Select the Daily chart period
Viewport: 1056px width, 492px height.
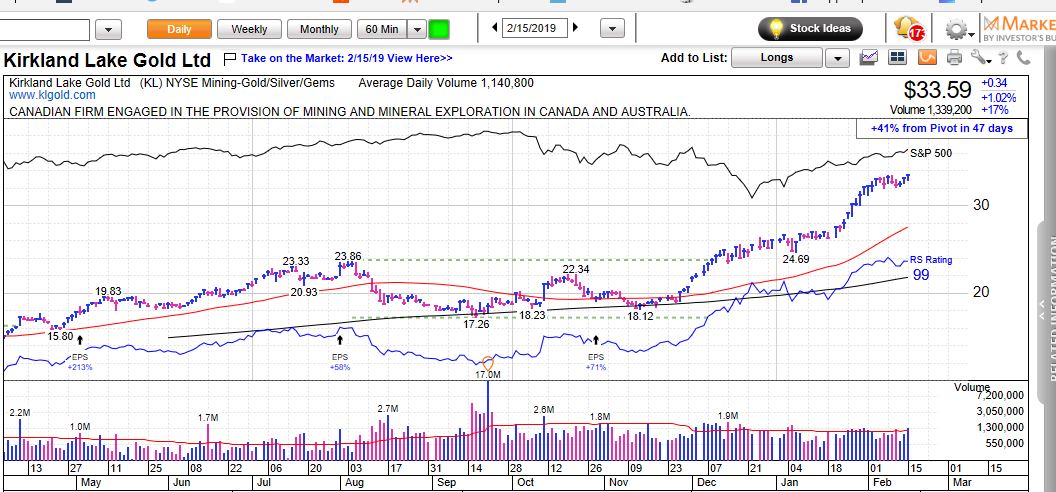click(179, 29)
